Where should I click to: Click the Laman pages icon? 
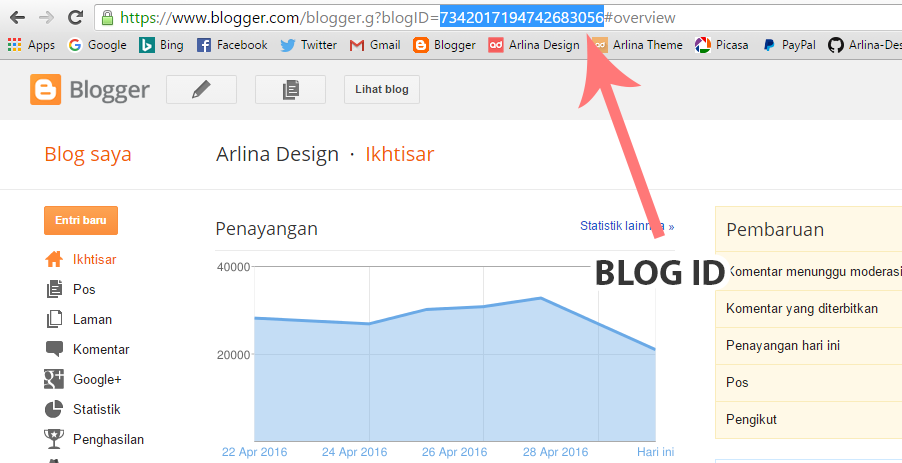pyautogui.click(x=54, y=319)
